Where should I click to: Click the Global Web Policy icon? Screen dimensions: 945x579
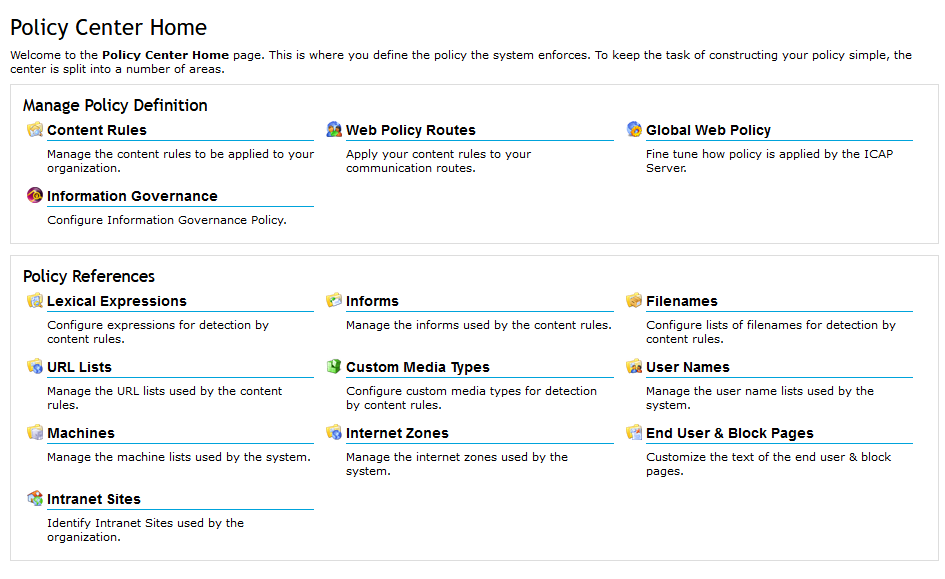pos(634,130)
